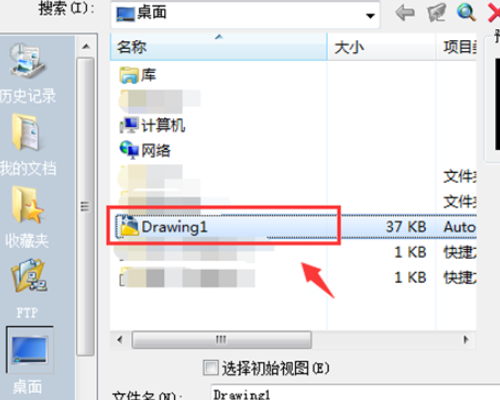This screenshot has width=500, height=400.
Task: Enable the 选择初始视图 checkbox
Action: coord(211,368)
